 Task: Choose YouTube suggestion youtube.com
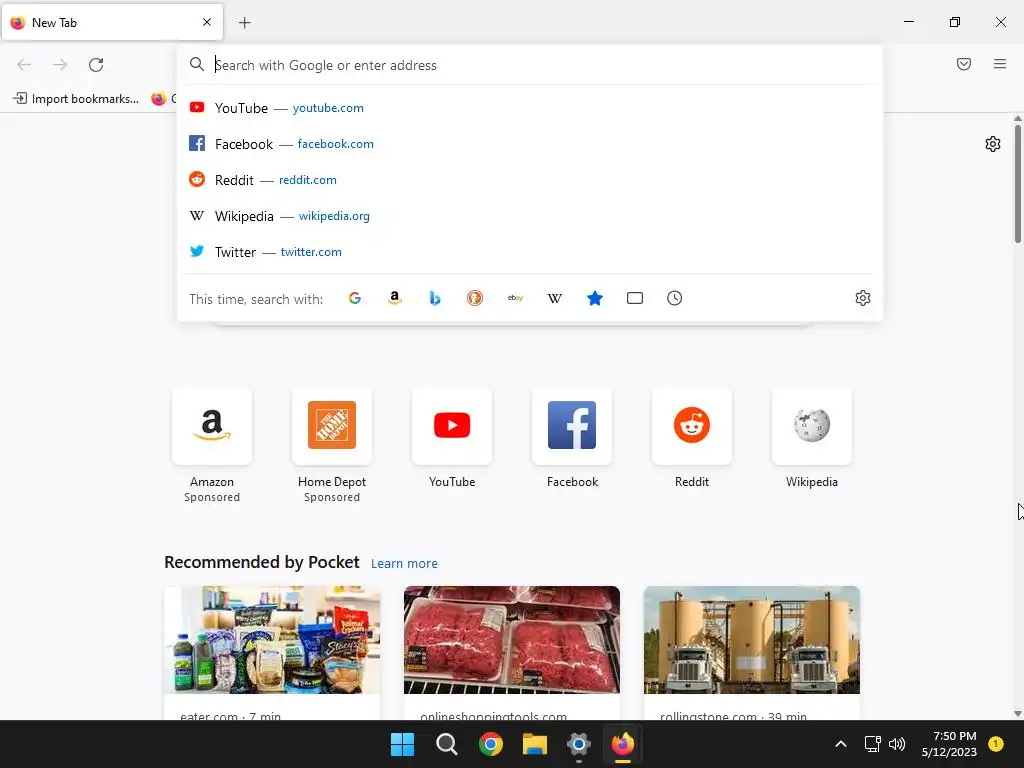[530, 108]
